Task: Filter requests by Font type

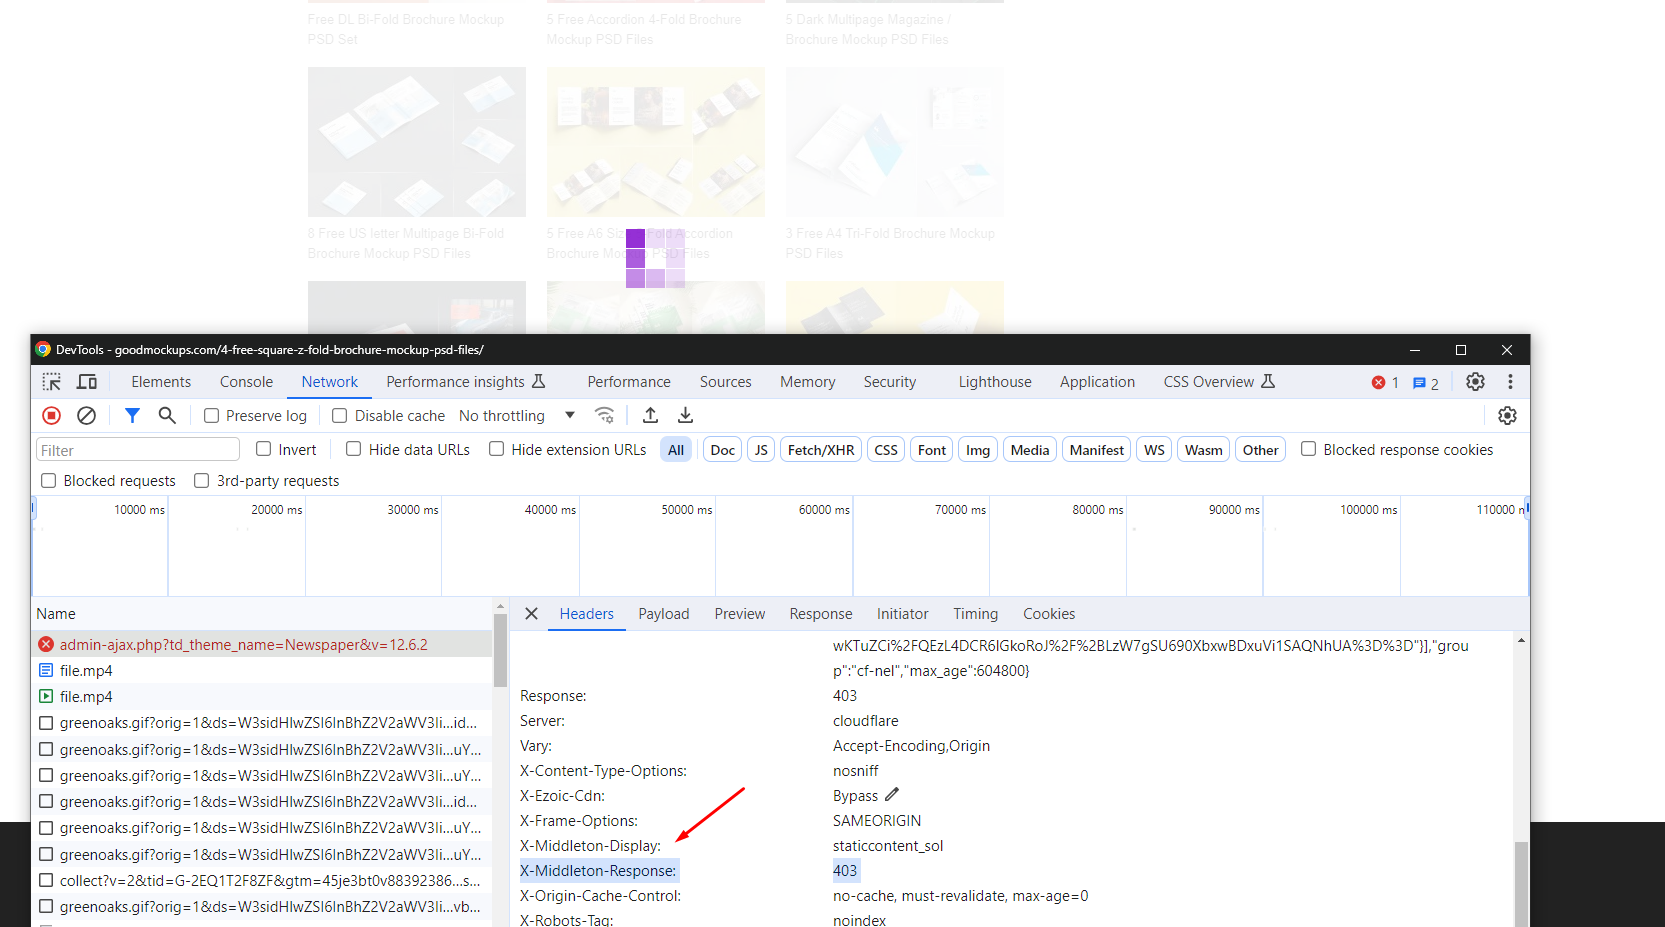Action: pyautogui.click(x=932, y=450)
